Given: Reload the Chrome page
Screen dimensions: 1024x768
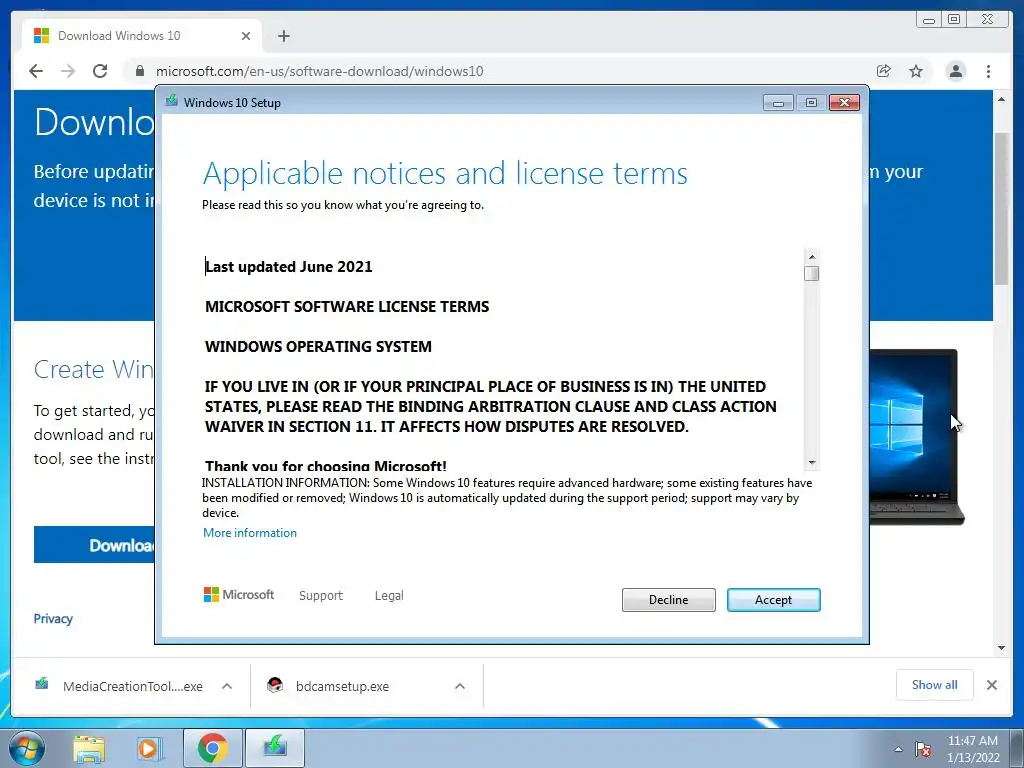Looking at the screenshot, I should pyautogui.click(x=100, y=71).
